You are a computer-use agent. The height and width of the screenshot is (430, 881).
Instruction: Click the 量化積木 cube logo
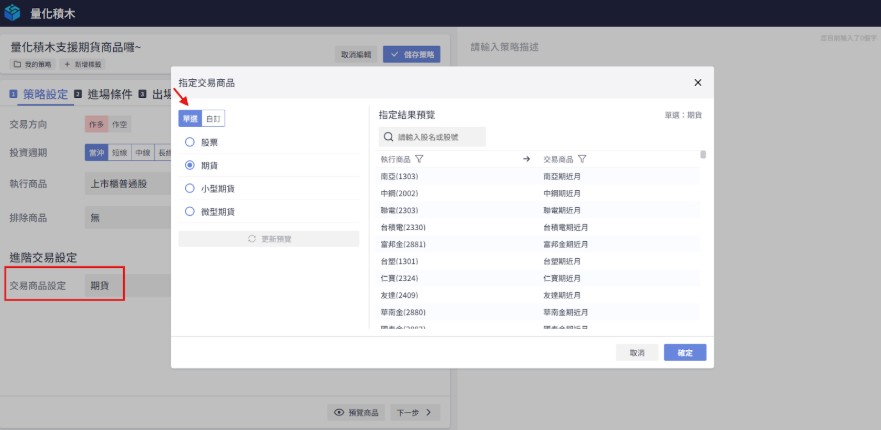(13, 14)
